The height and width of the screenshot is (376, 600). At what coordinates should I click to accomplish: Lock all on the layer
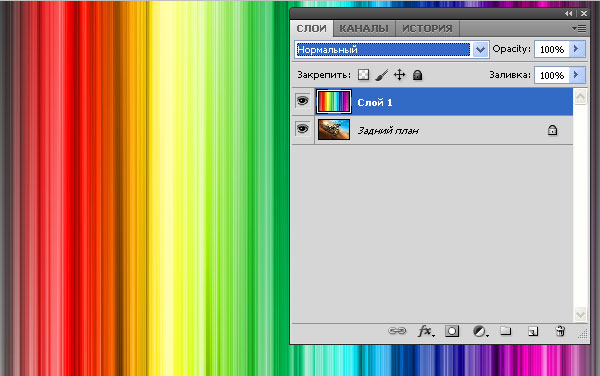click(x=417, y=75)
